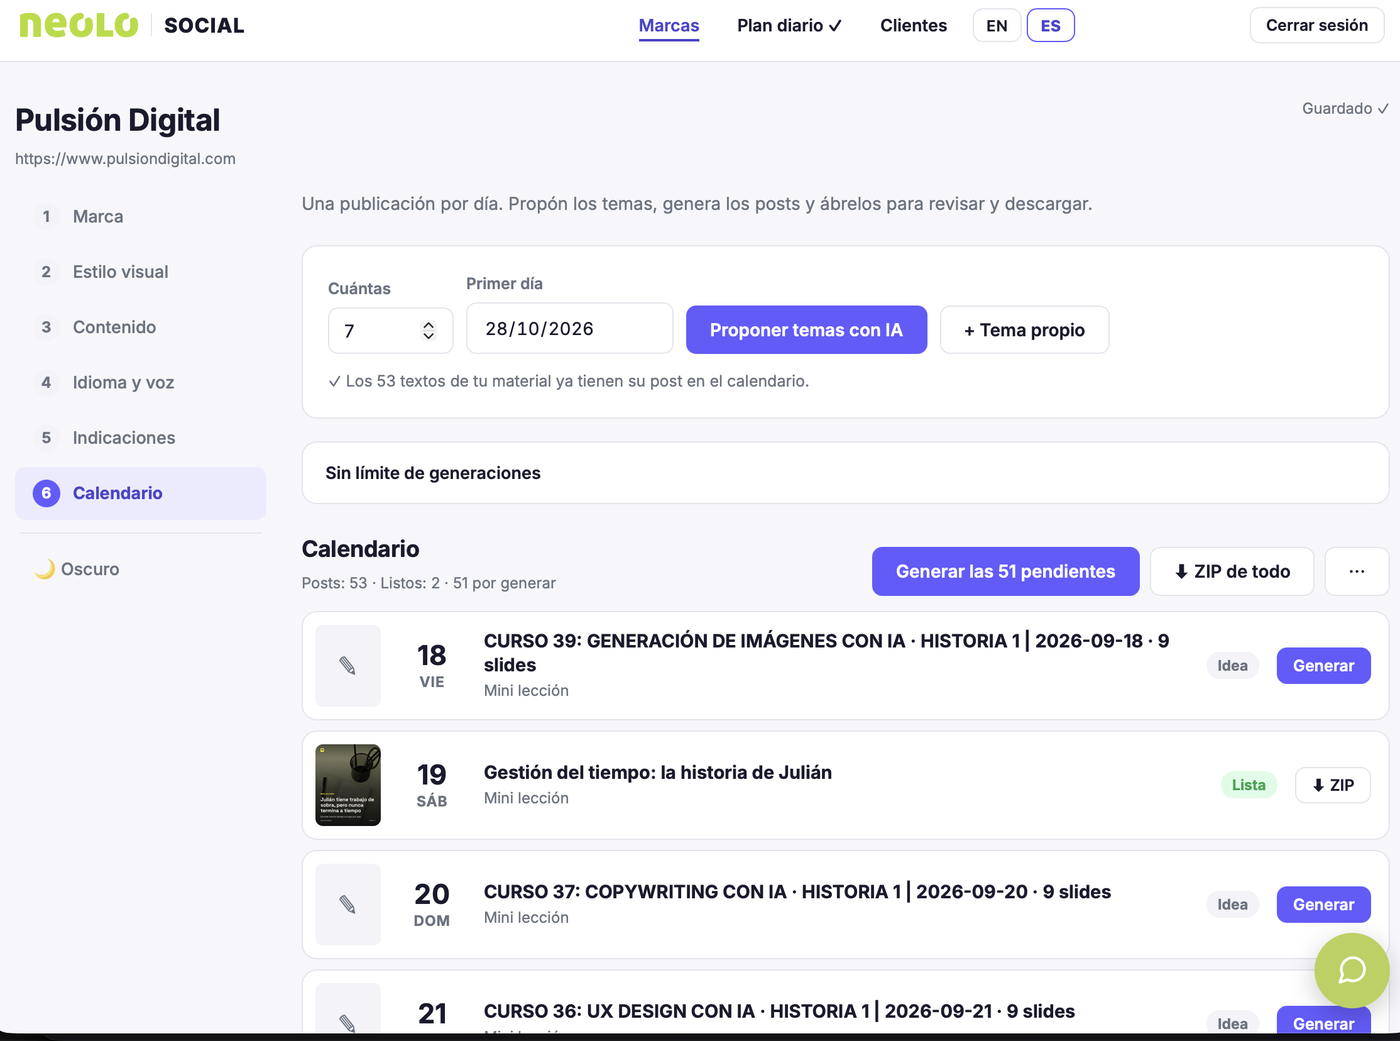Image resolution: width=1400 pixels, height=1041 pixels.
Task: Click Generar las 51 pendientes
Action: pos(1005,571)
